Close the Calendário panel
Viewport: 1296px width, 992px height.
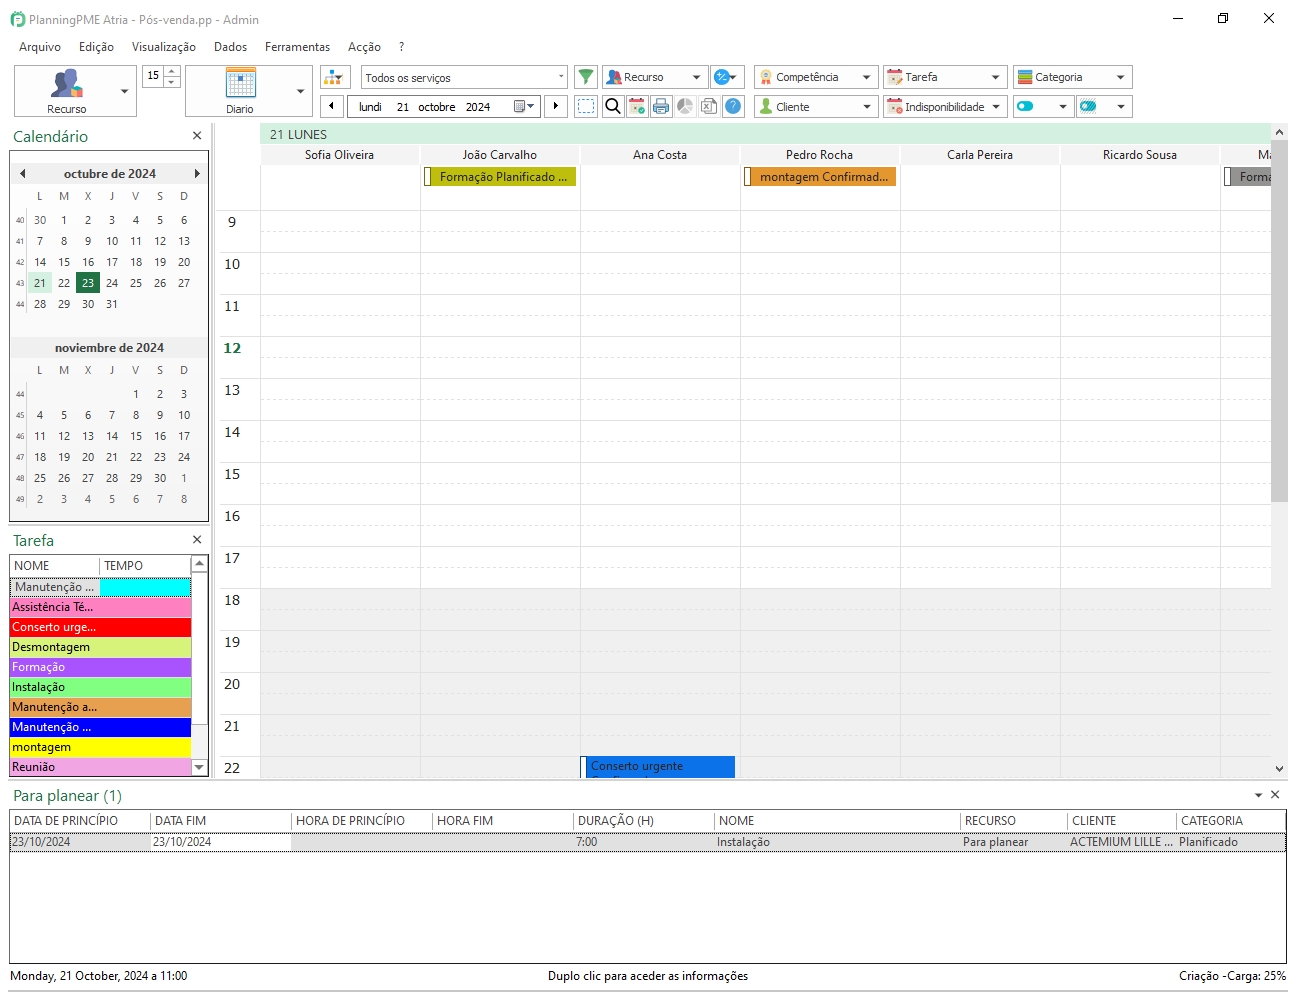(x=197, y=136)
